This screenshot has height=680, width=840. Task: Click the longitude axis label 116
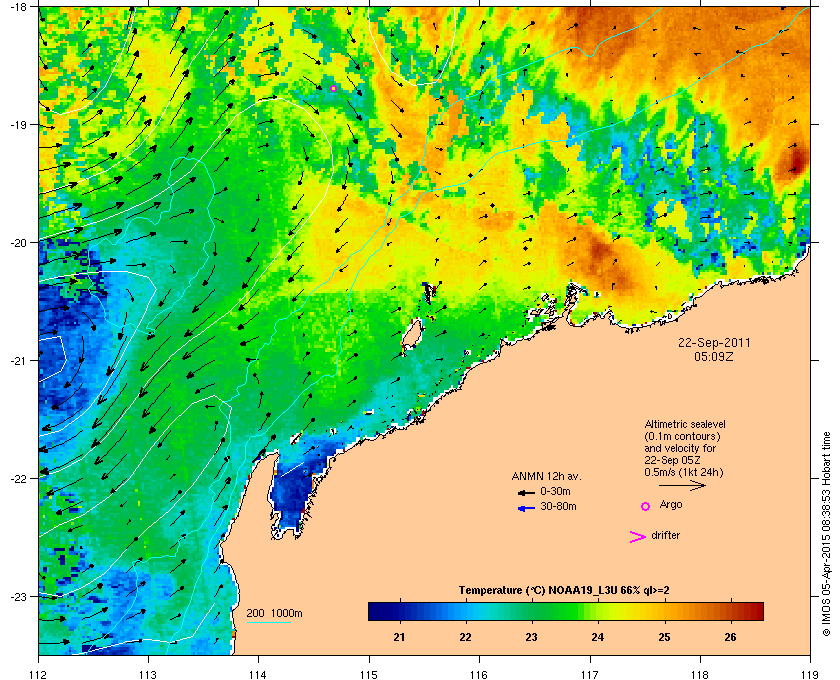(x=479, y=674)
